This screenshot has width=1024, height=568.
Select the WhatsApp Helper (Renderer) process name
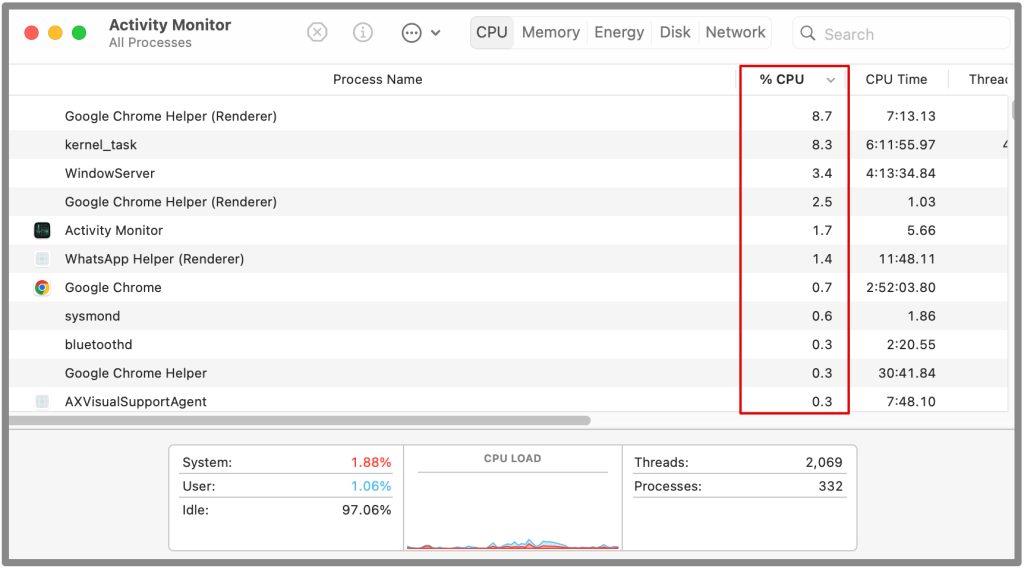[x=154, y=259]
